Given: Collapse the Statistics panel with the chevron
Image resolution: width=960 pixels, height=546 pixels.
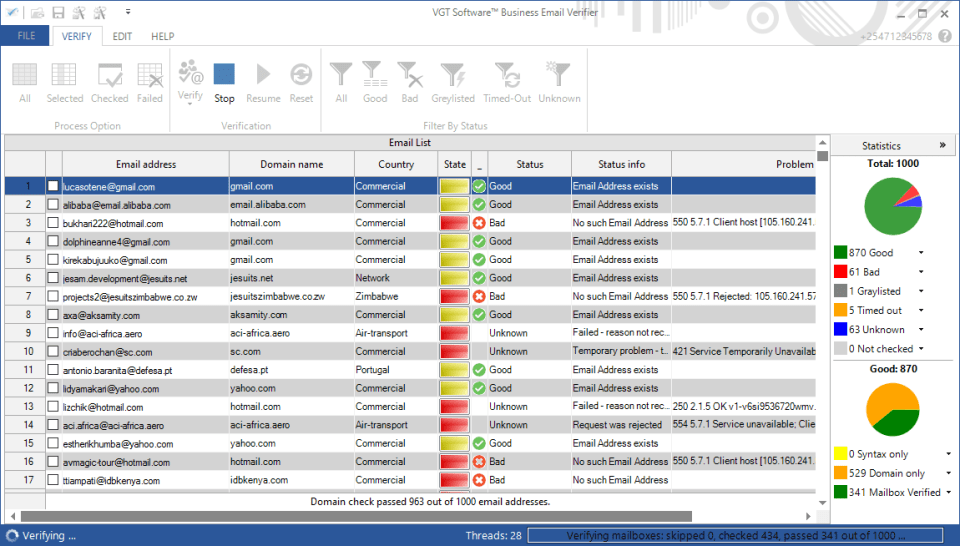Looking at the screenshot, I should click(942, 145).
